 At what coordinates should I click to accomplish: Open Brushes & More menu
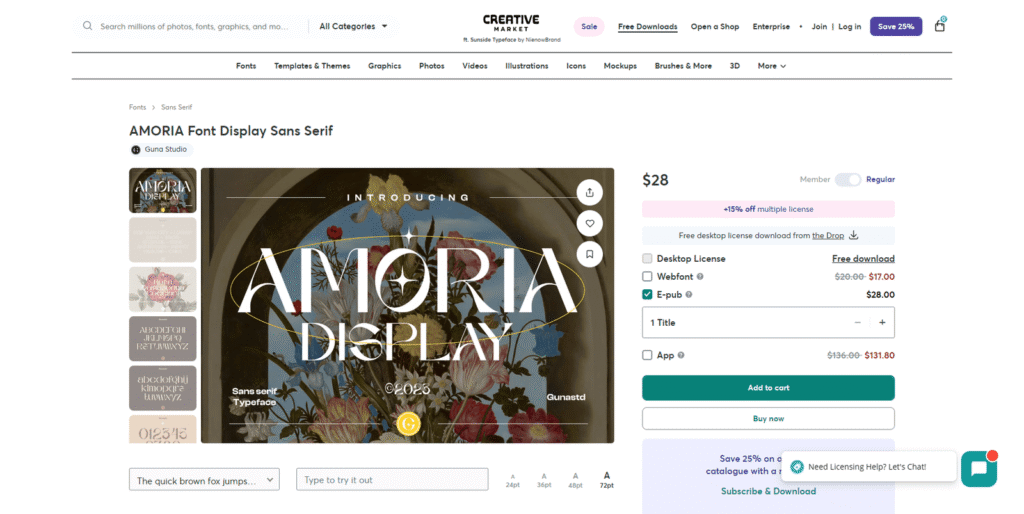[x=683, y=66]
